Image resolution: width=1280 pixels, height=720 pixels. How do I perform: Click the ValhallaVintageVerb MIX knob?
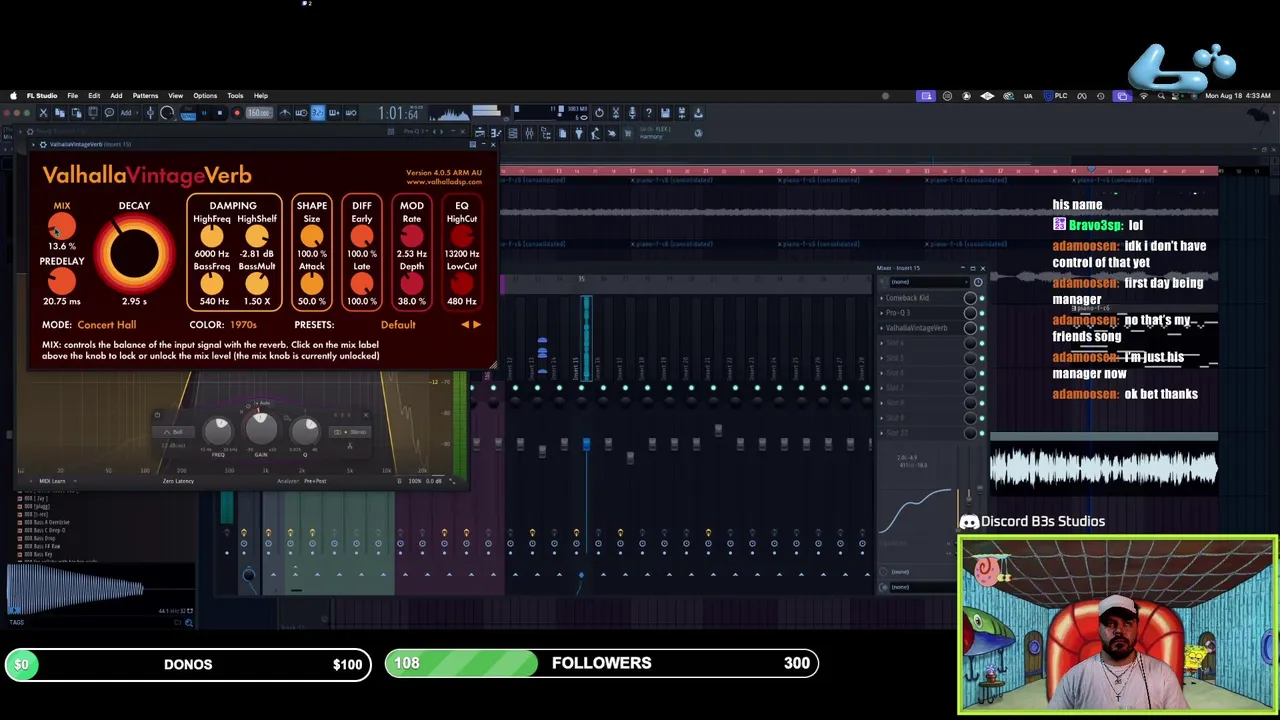62,226
